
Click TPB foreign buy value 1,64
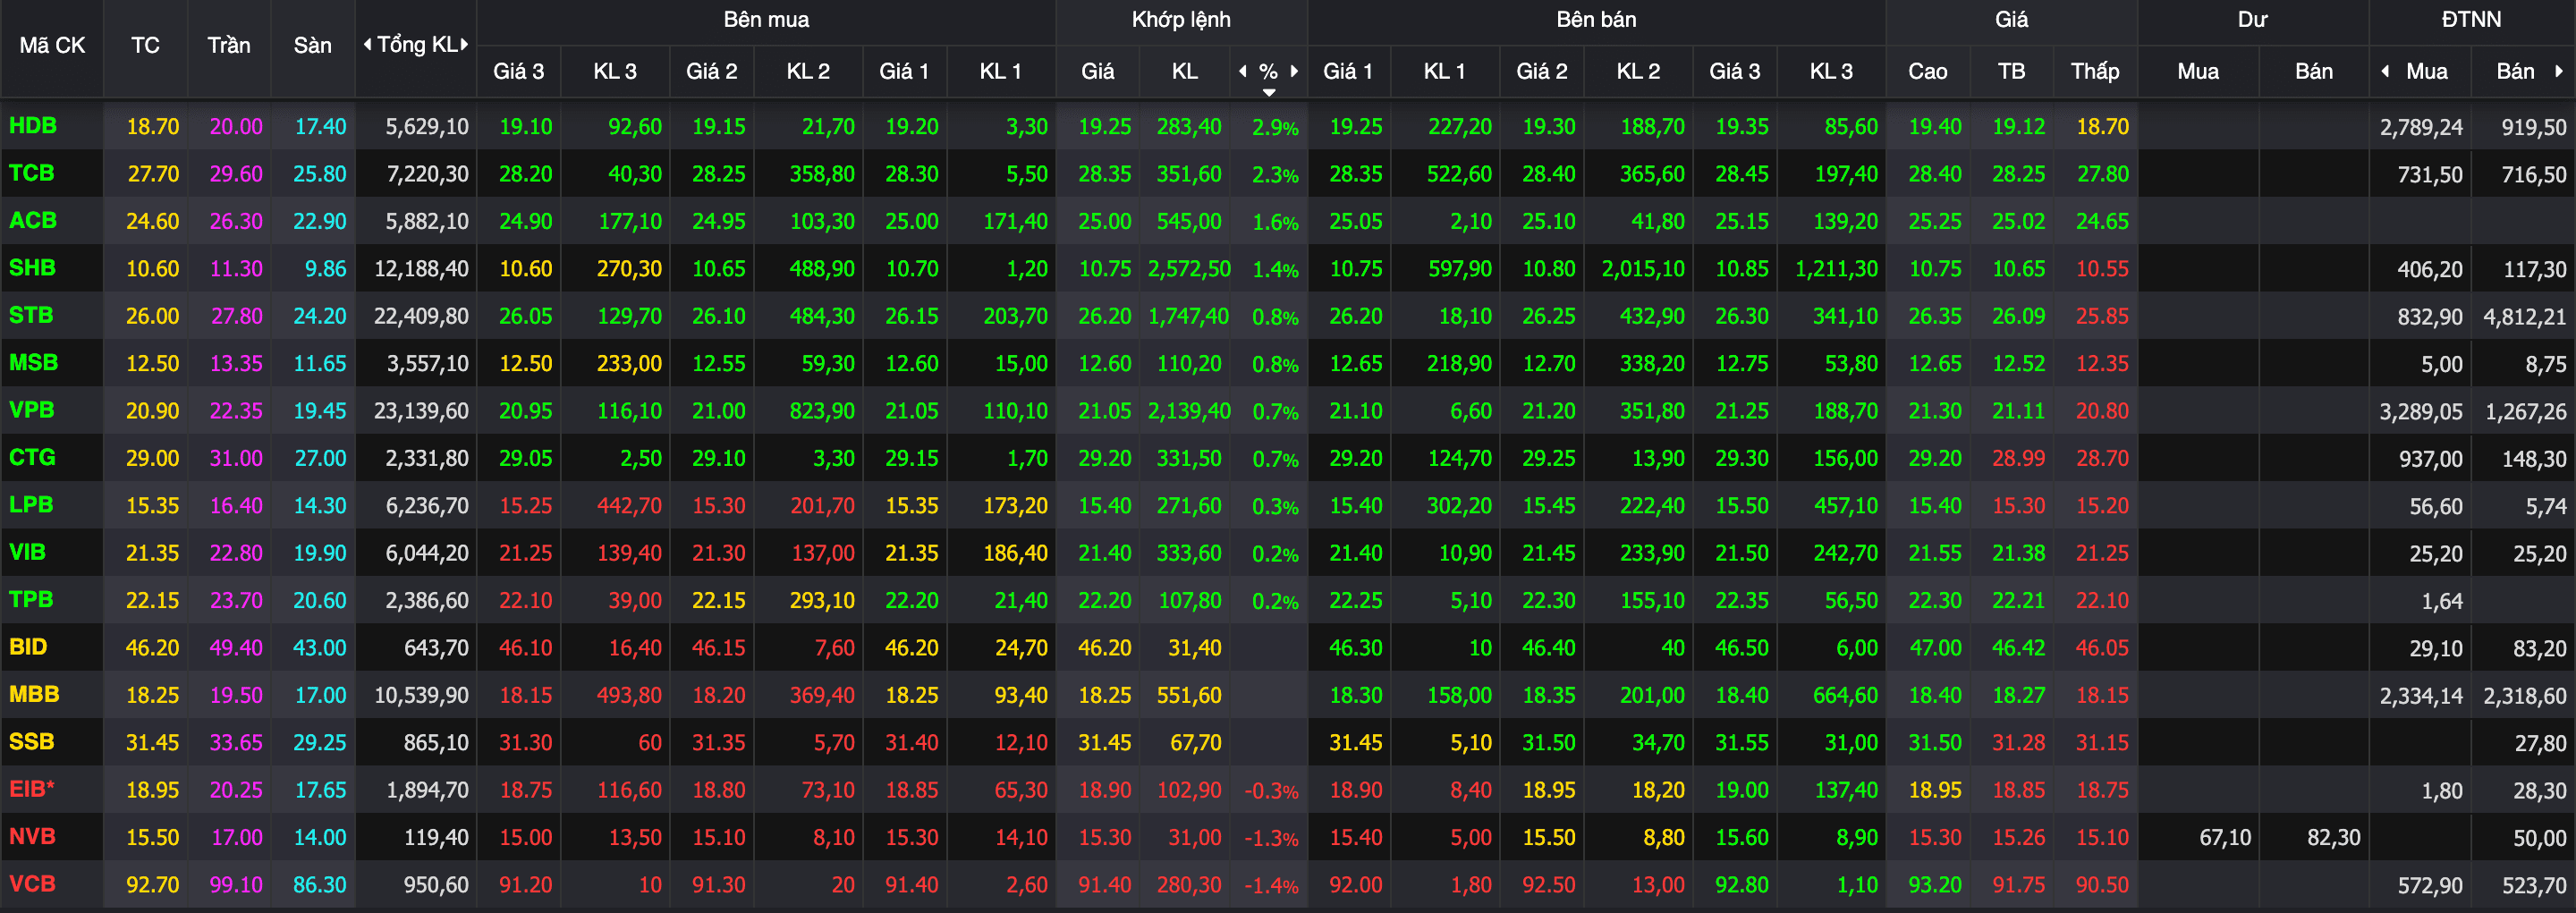(2442, 601)
